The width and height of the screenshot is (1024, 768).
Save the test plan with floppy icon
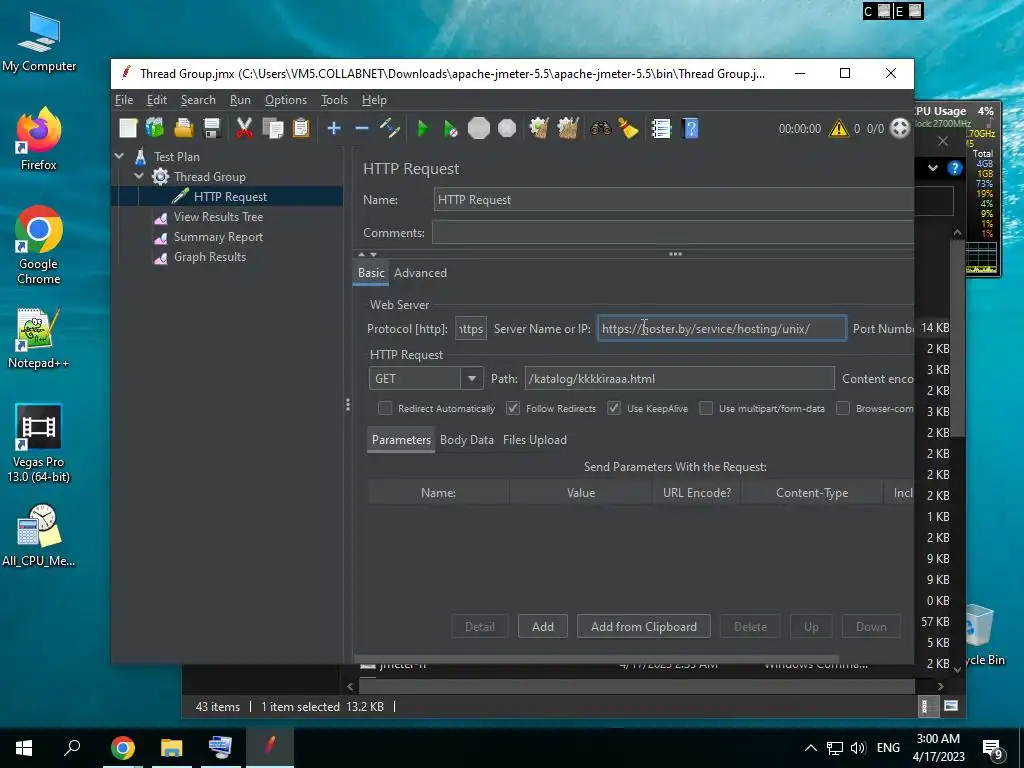point(212,128)
